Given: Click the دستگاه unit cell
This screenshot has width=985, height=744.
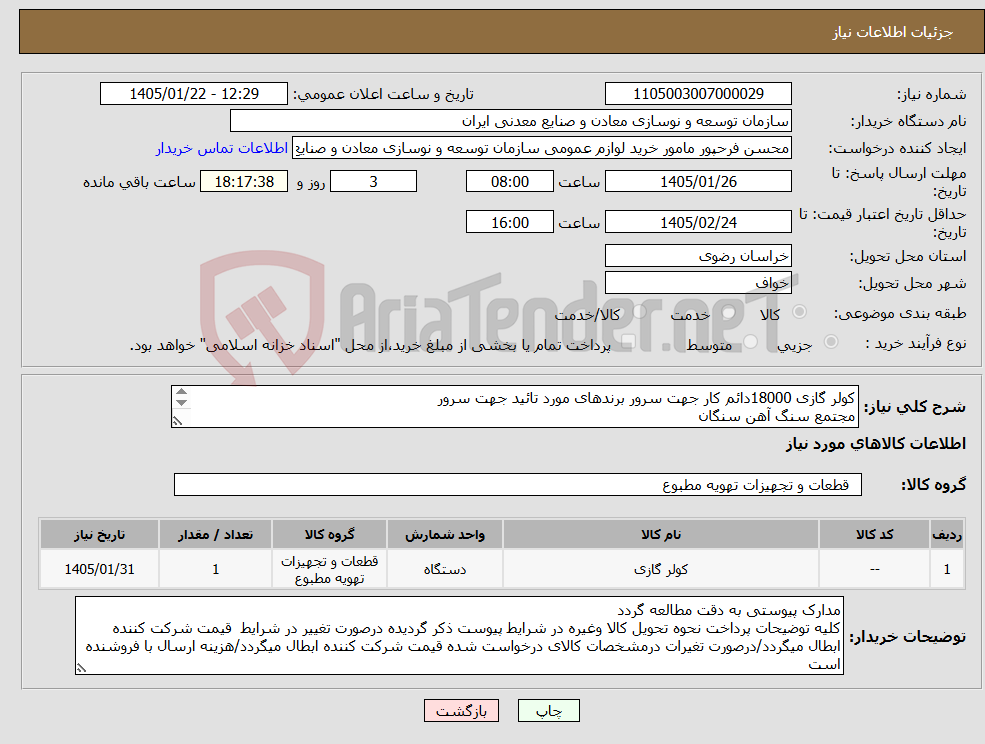Looking at the screenshot, I should pos(445,569).
